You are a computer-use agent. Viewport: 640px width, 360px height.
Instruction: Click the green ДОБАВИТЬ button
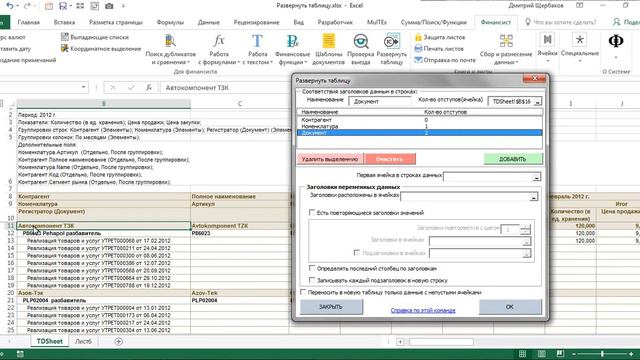513,159
